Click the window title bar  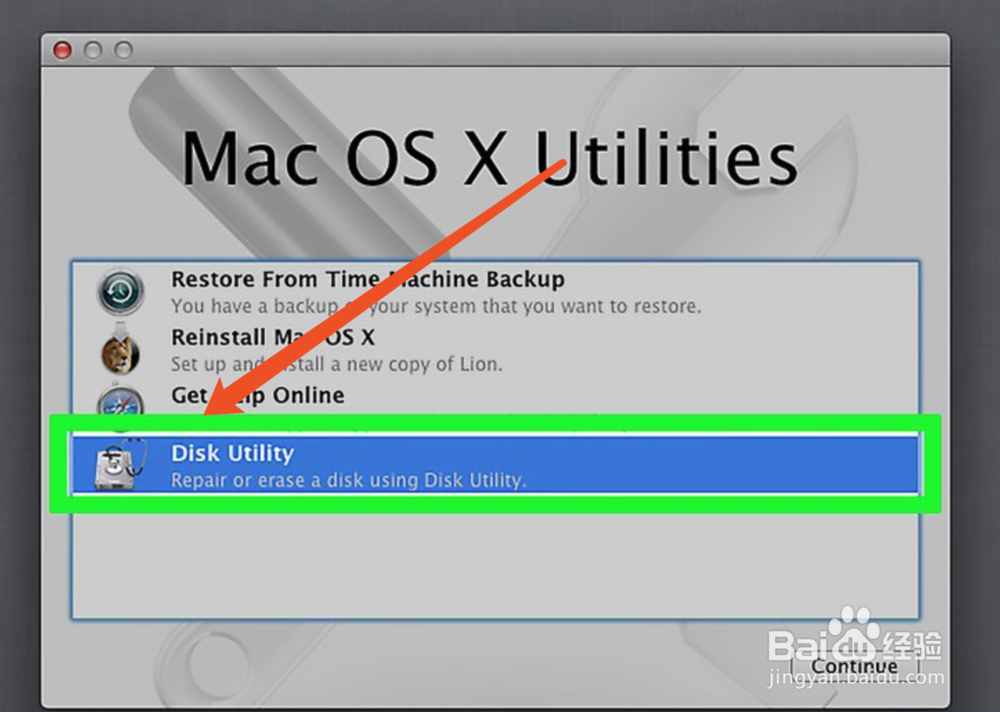pos(495,50)
